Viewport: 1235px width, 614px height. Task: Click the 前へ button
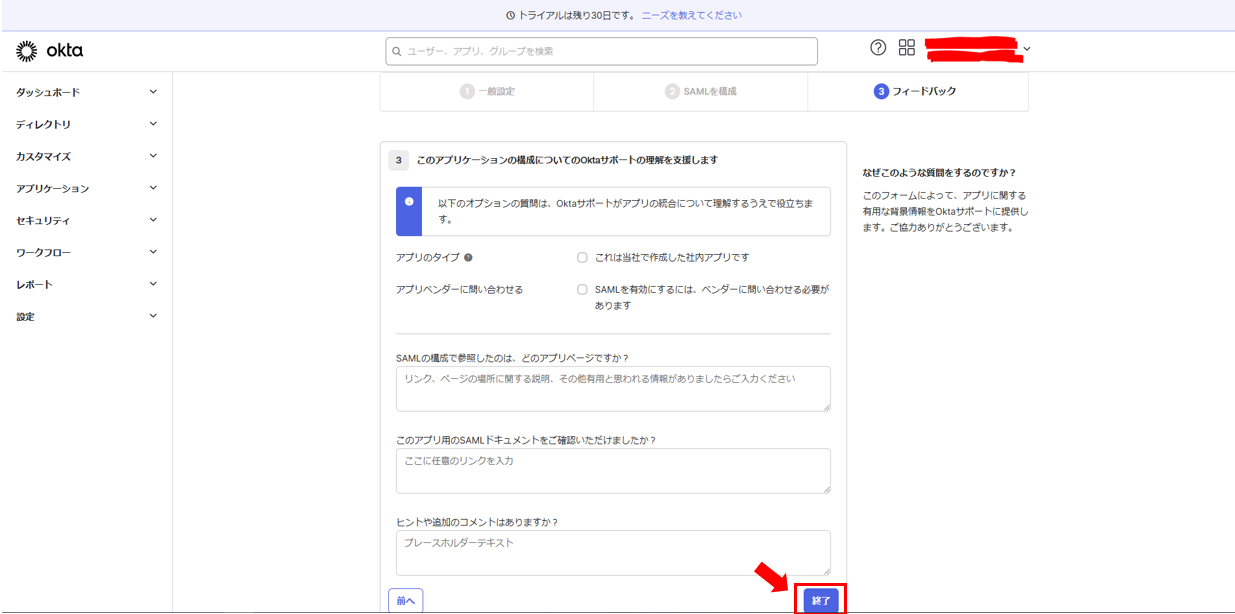(405, 600)
